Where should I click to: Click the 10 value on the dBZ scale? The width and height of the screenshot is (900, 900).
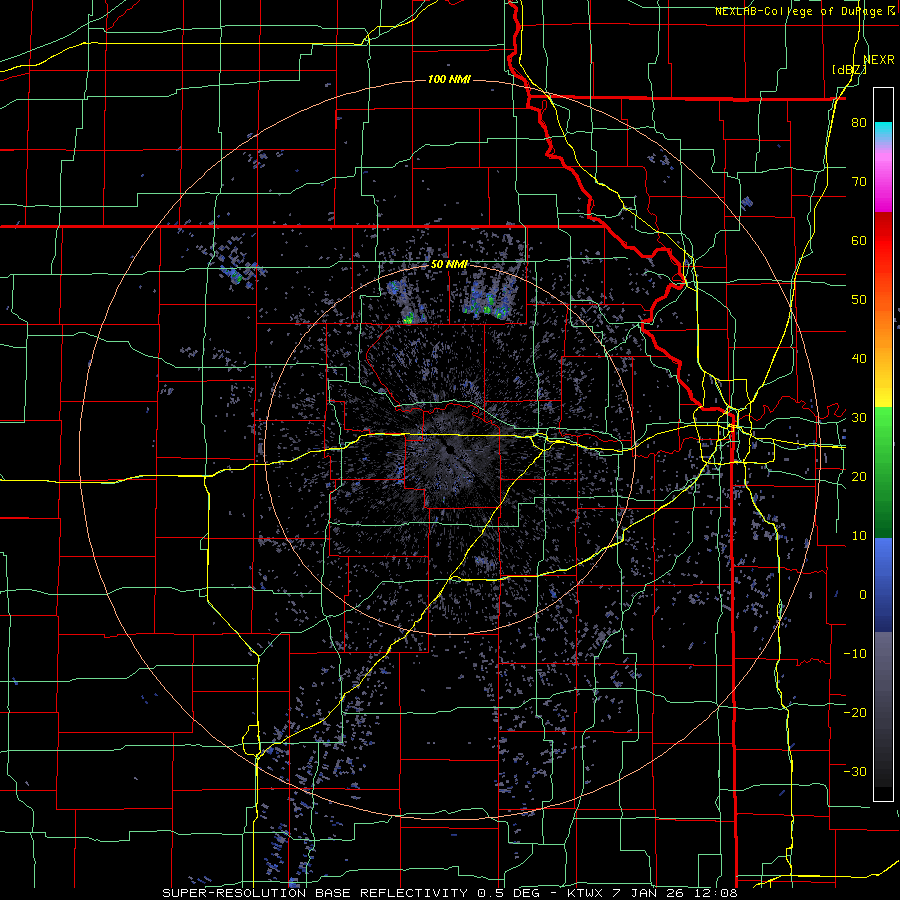859,536
